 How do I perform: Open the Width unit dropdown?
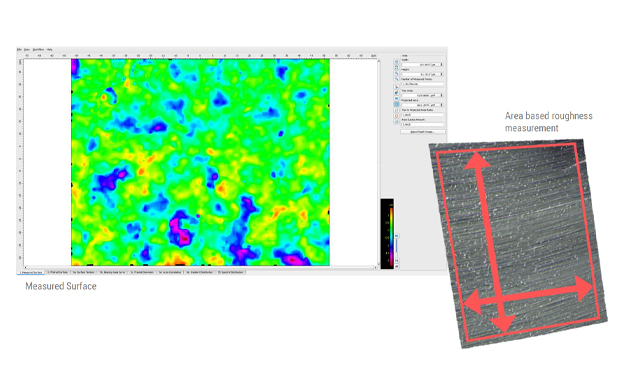pos(437,65)
